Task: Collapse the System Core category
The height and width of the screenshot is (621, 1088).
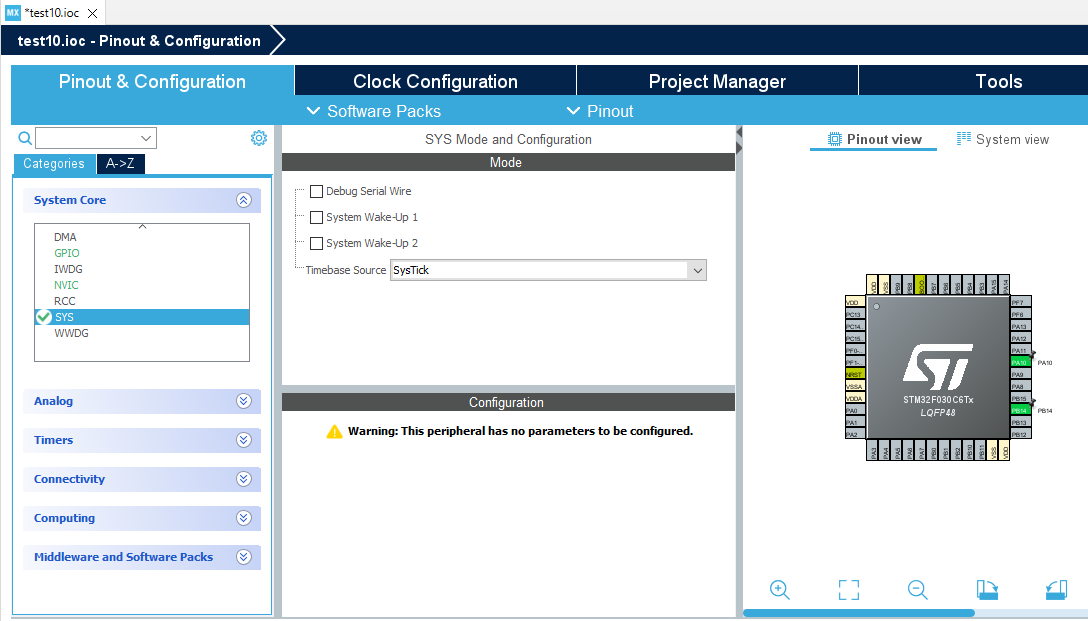Action: [x=243, y=200]
